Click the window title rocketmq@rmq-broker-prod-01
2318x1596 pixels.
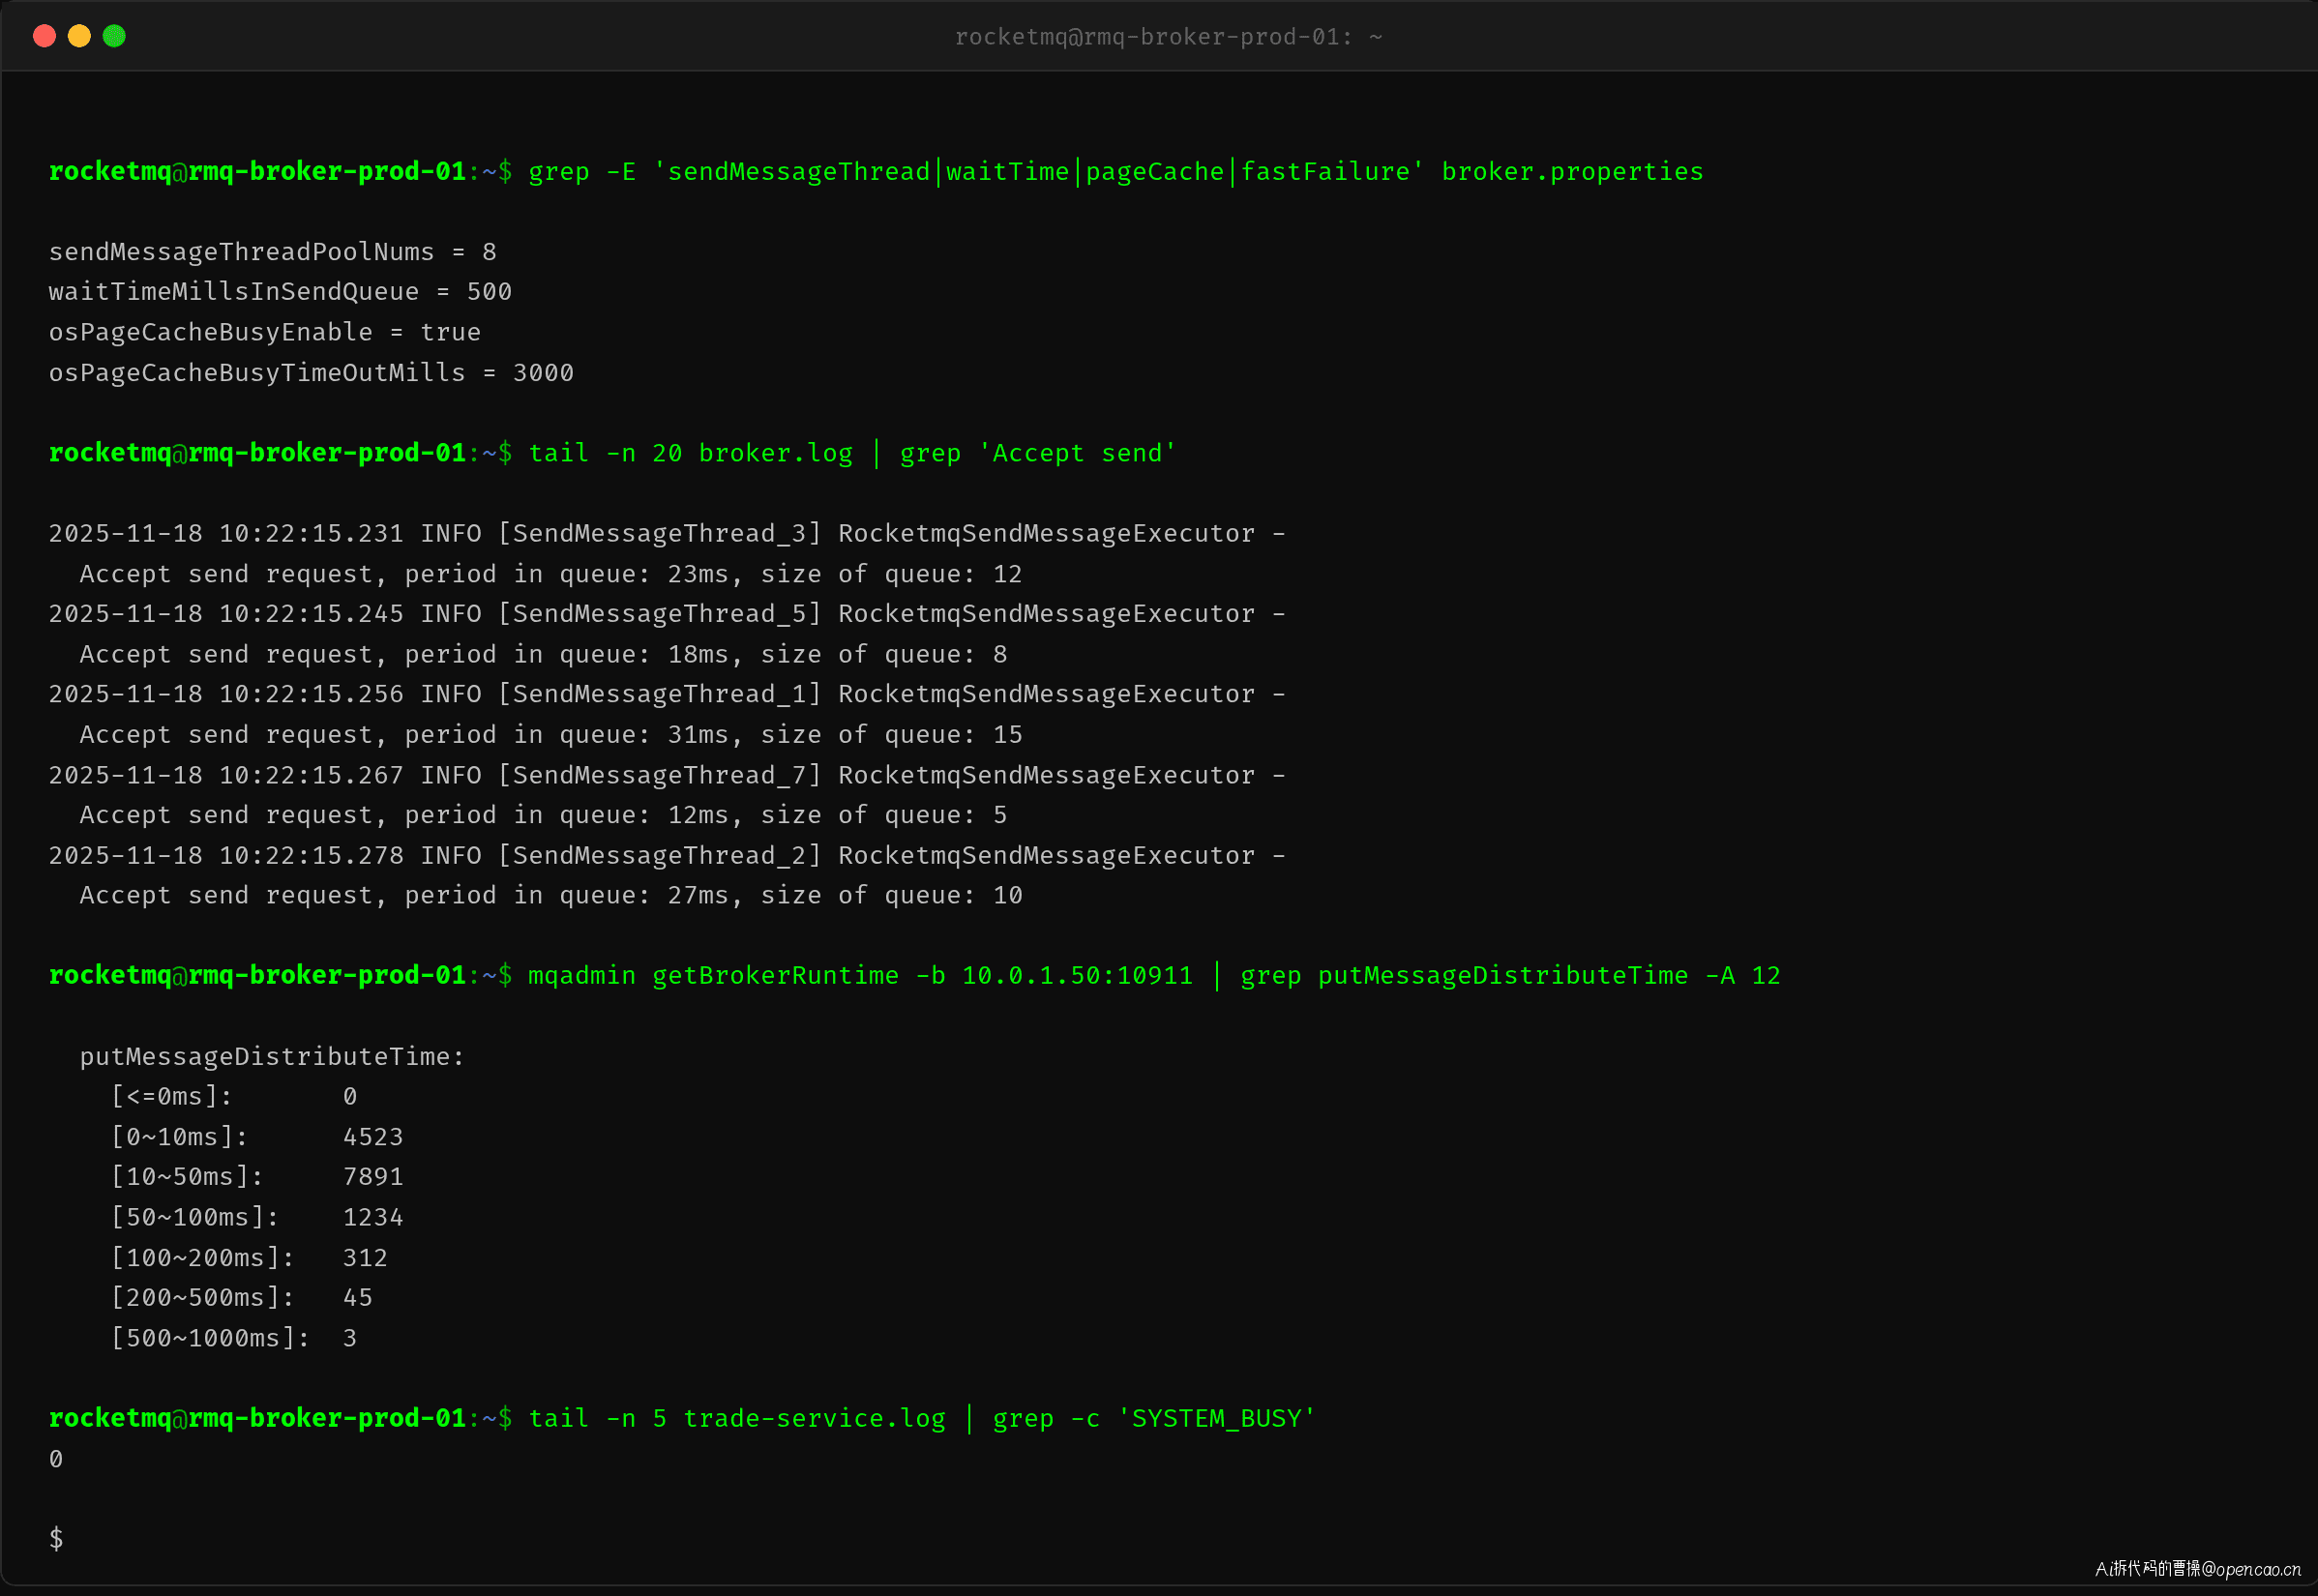1168,37
